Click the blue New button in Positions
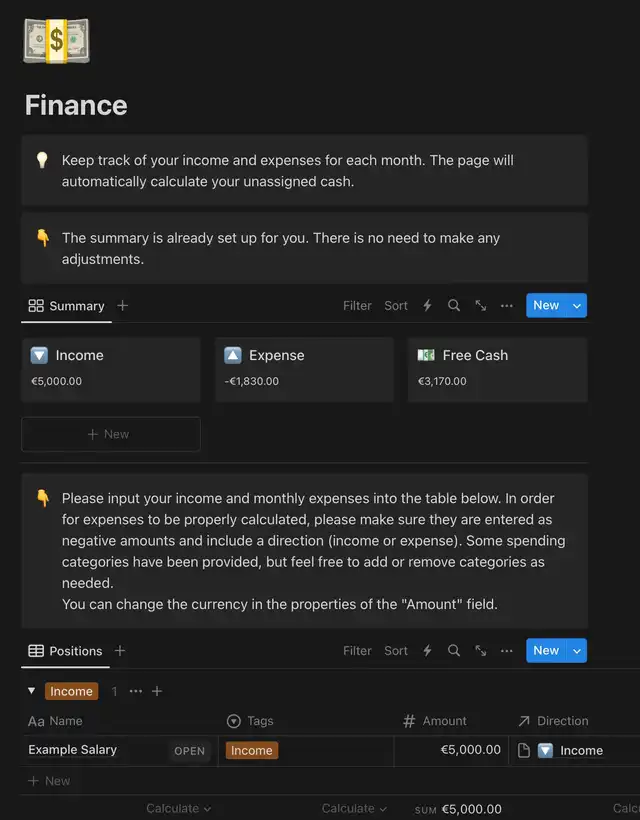The height and width of the screenshot is (820, 640). [x=546, y=651]
